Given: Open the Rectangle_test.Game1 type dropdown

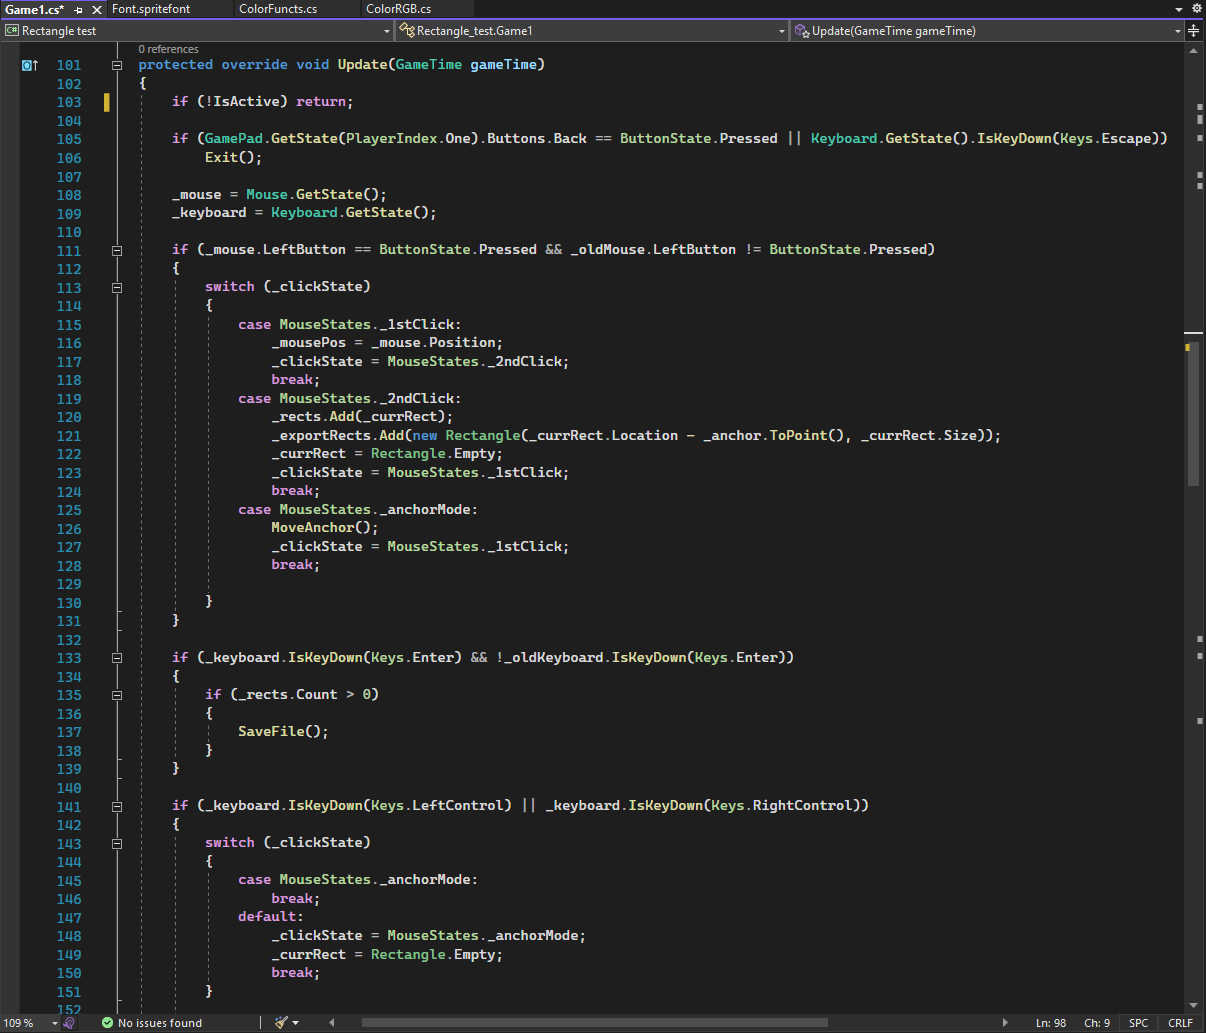Looking at the screenshot, I should click(x=592, y=31).
